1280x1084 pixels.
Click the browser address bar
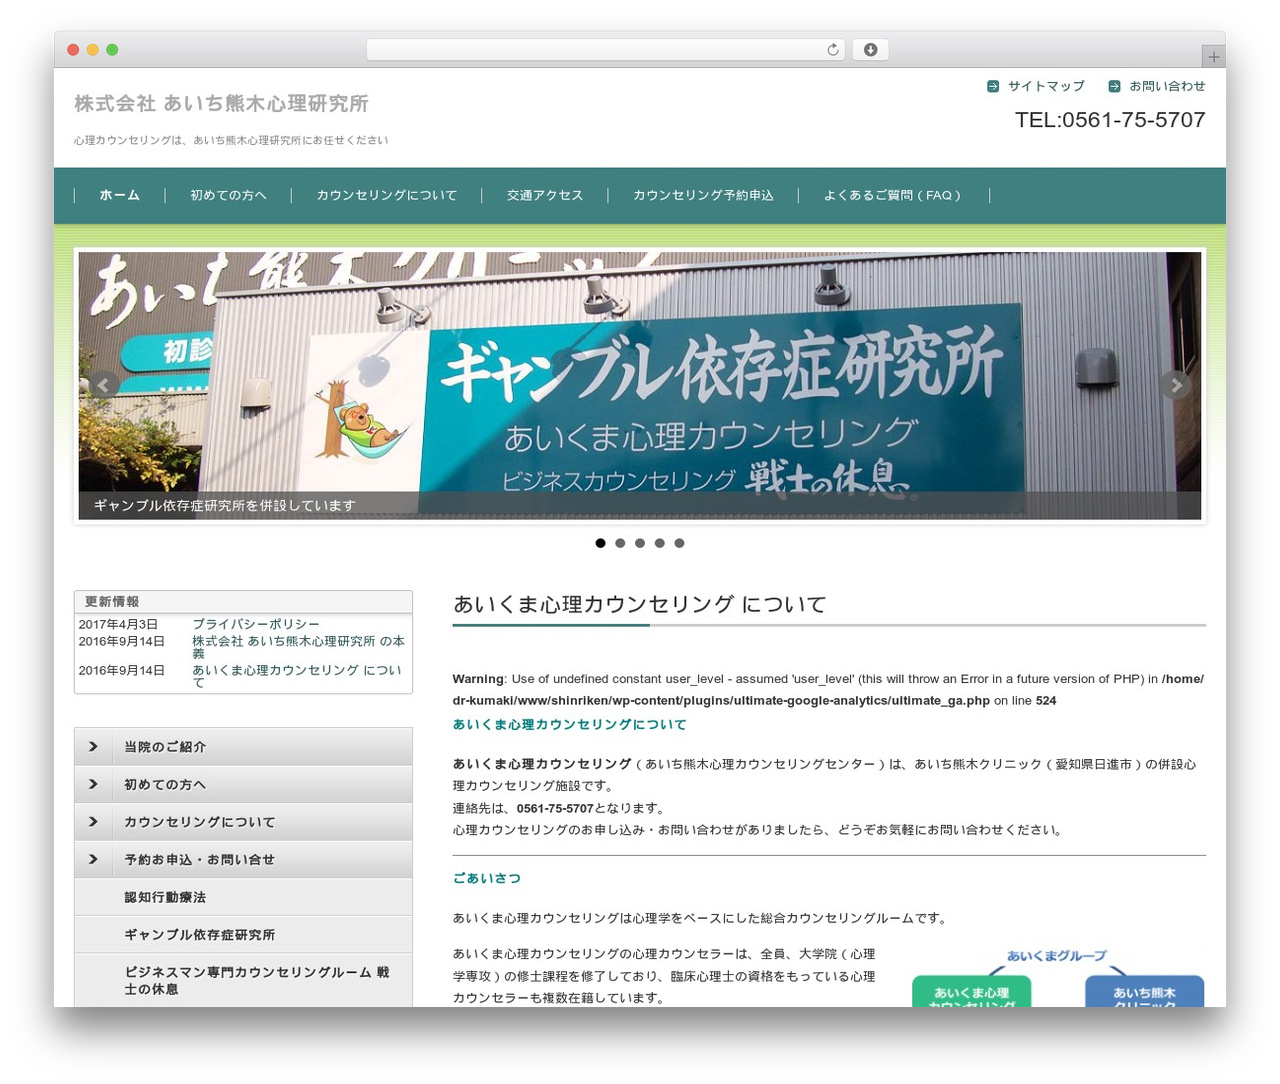click(x=605, y=50)
